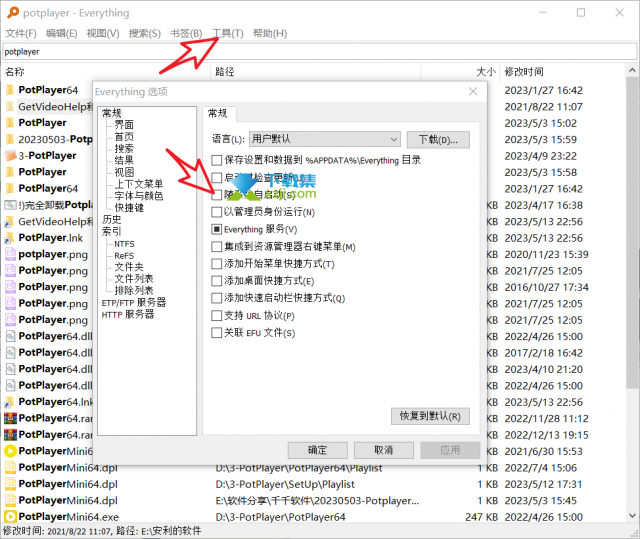
Task: Click PotPlayer64.rar archive icon dated 2022/12/13
Action: (x=10, y=435)
